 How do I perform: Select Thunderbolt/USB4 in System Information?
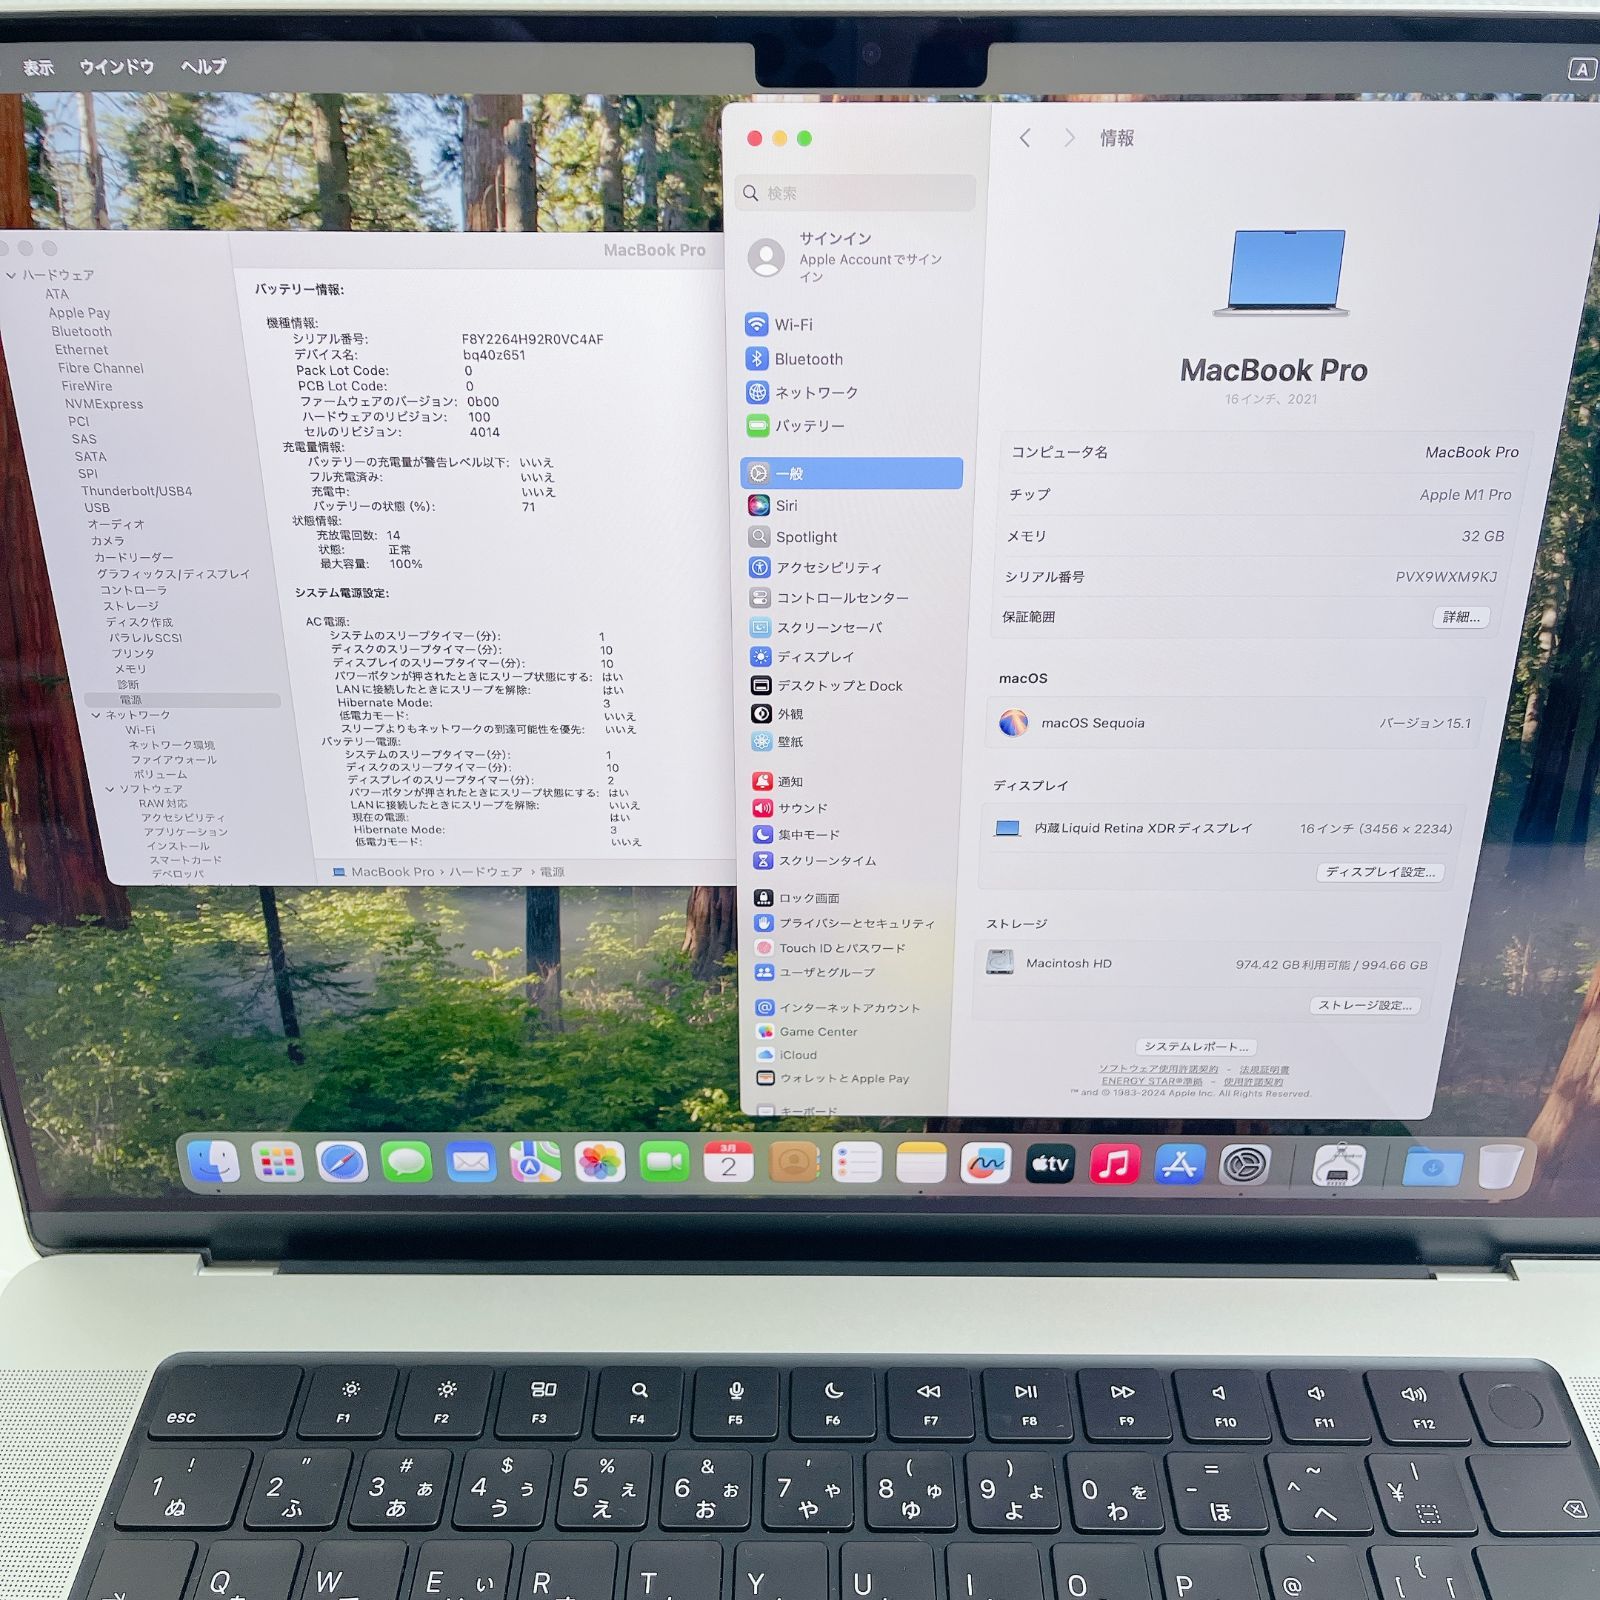136,491
